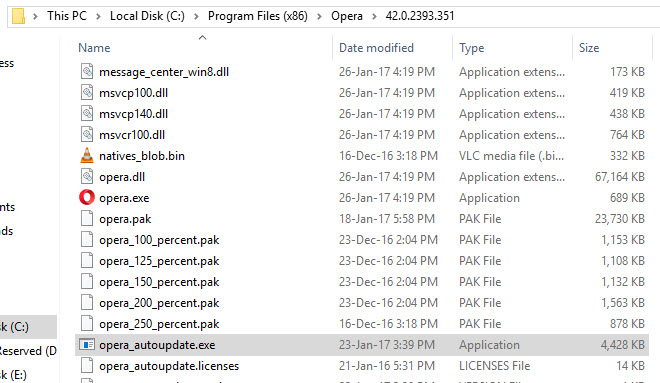Viewport: 660px width, 383px height.
Task: Sort by the Size column header
Action: point(589,48)
